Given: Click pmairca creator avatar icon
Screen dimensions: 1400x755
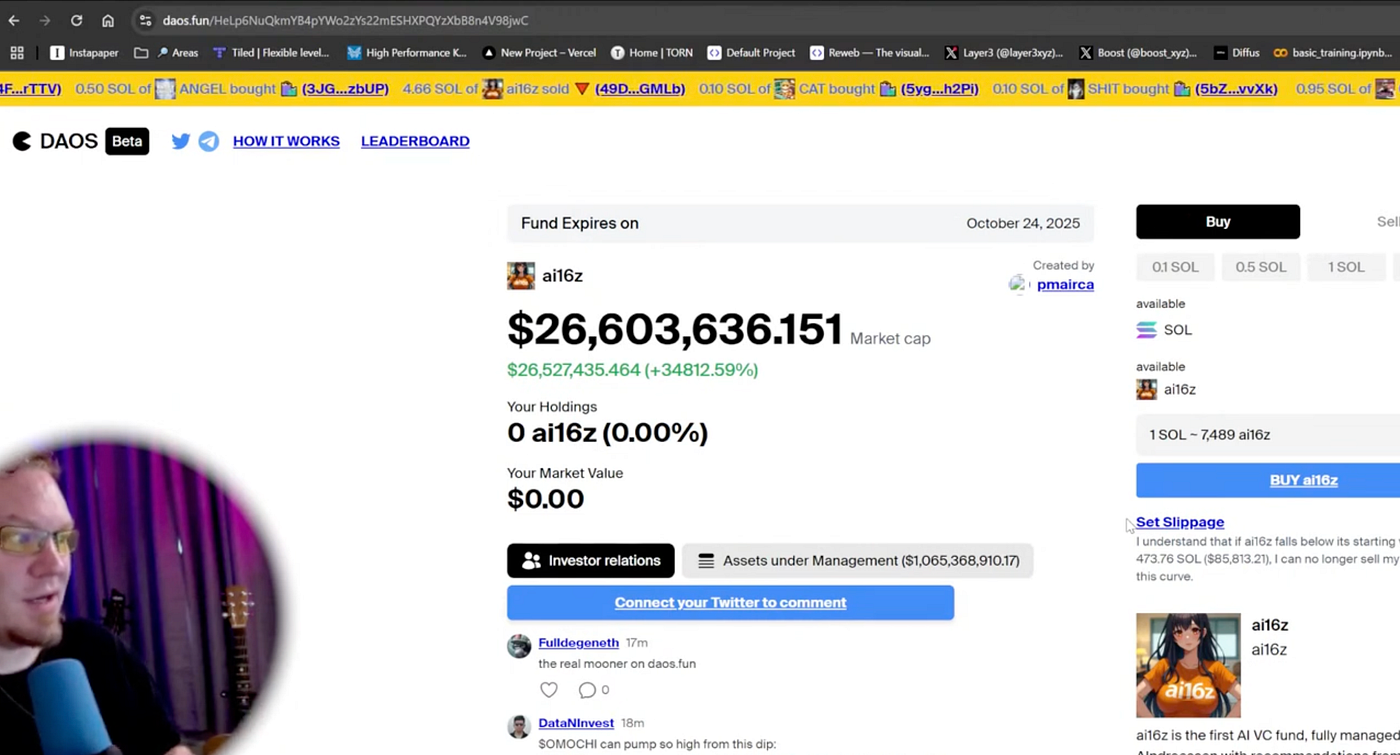Looking at the screenshot, I should (x=1018, y=285).
